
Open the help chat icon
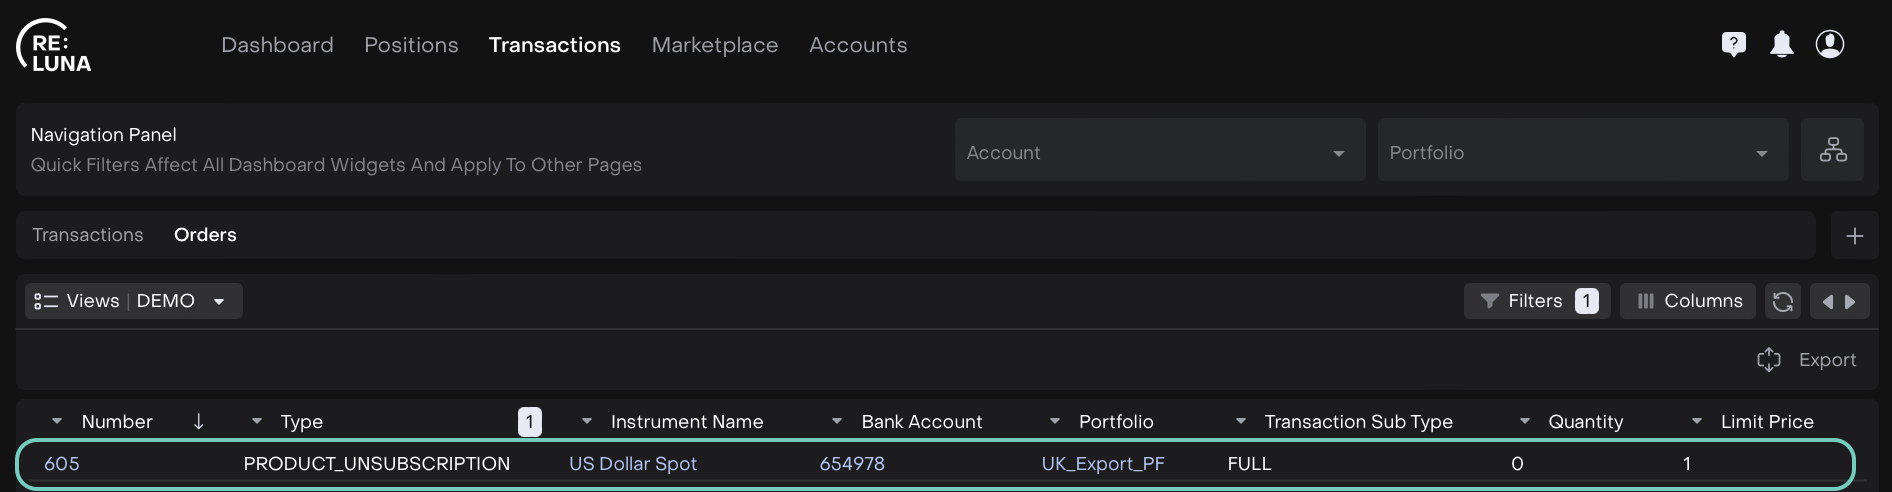pyautogui.click(x=1733, y=44)
